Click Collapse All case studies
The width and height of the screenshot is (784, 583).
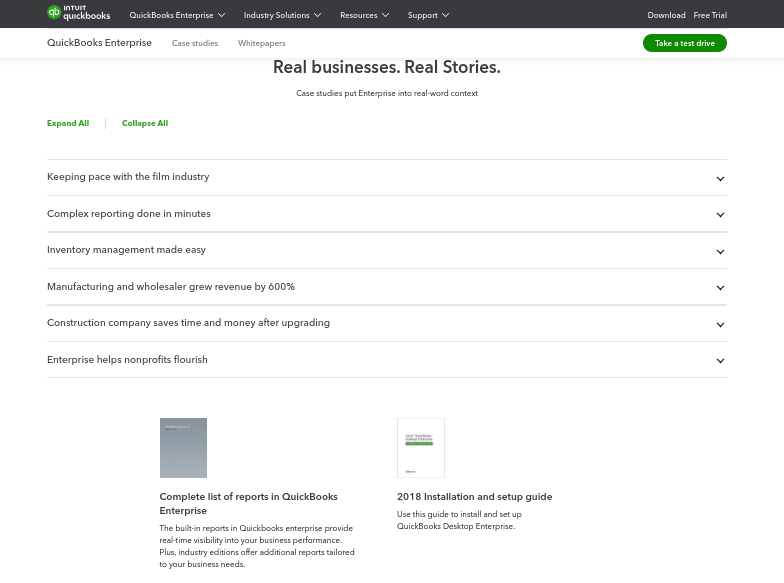click(x=145, y=124)
